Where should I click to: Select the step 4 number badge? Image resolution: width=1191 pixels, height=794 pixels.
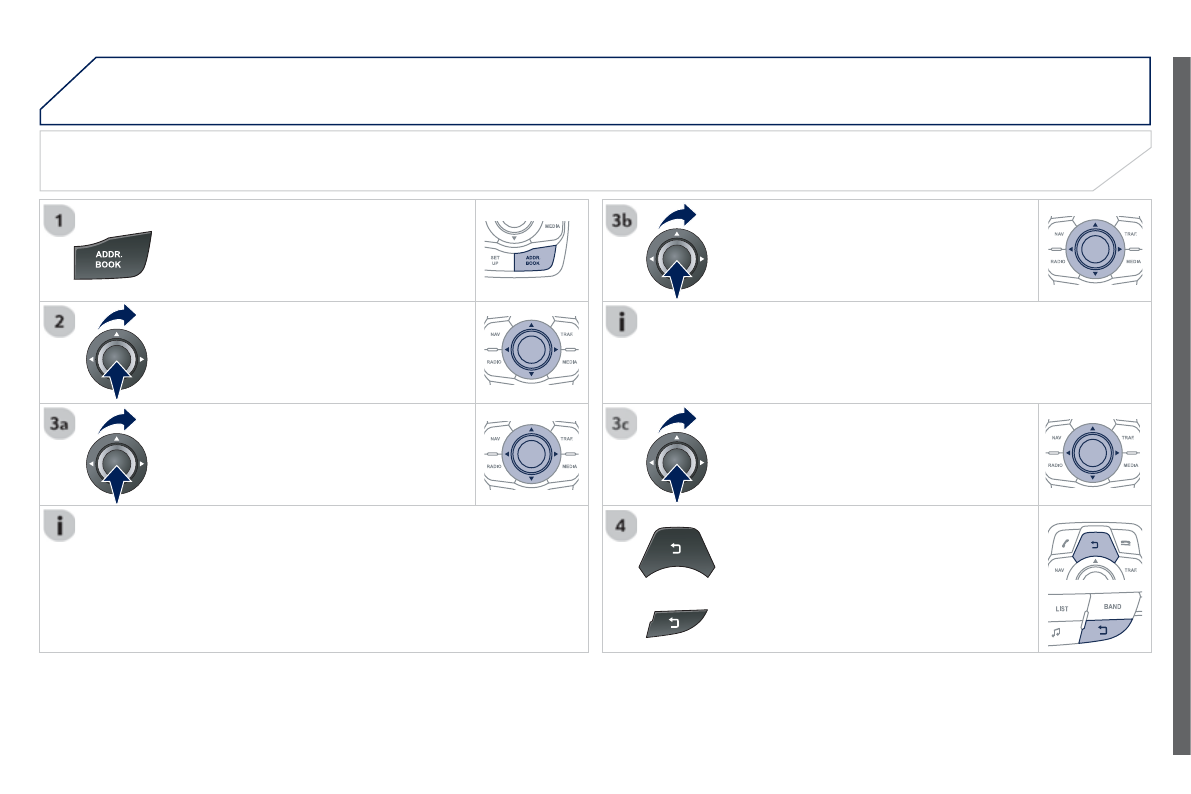pos(621,527)
